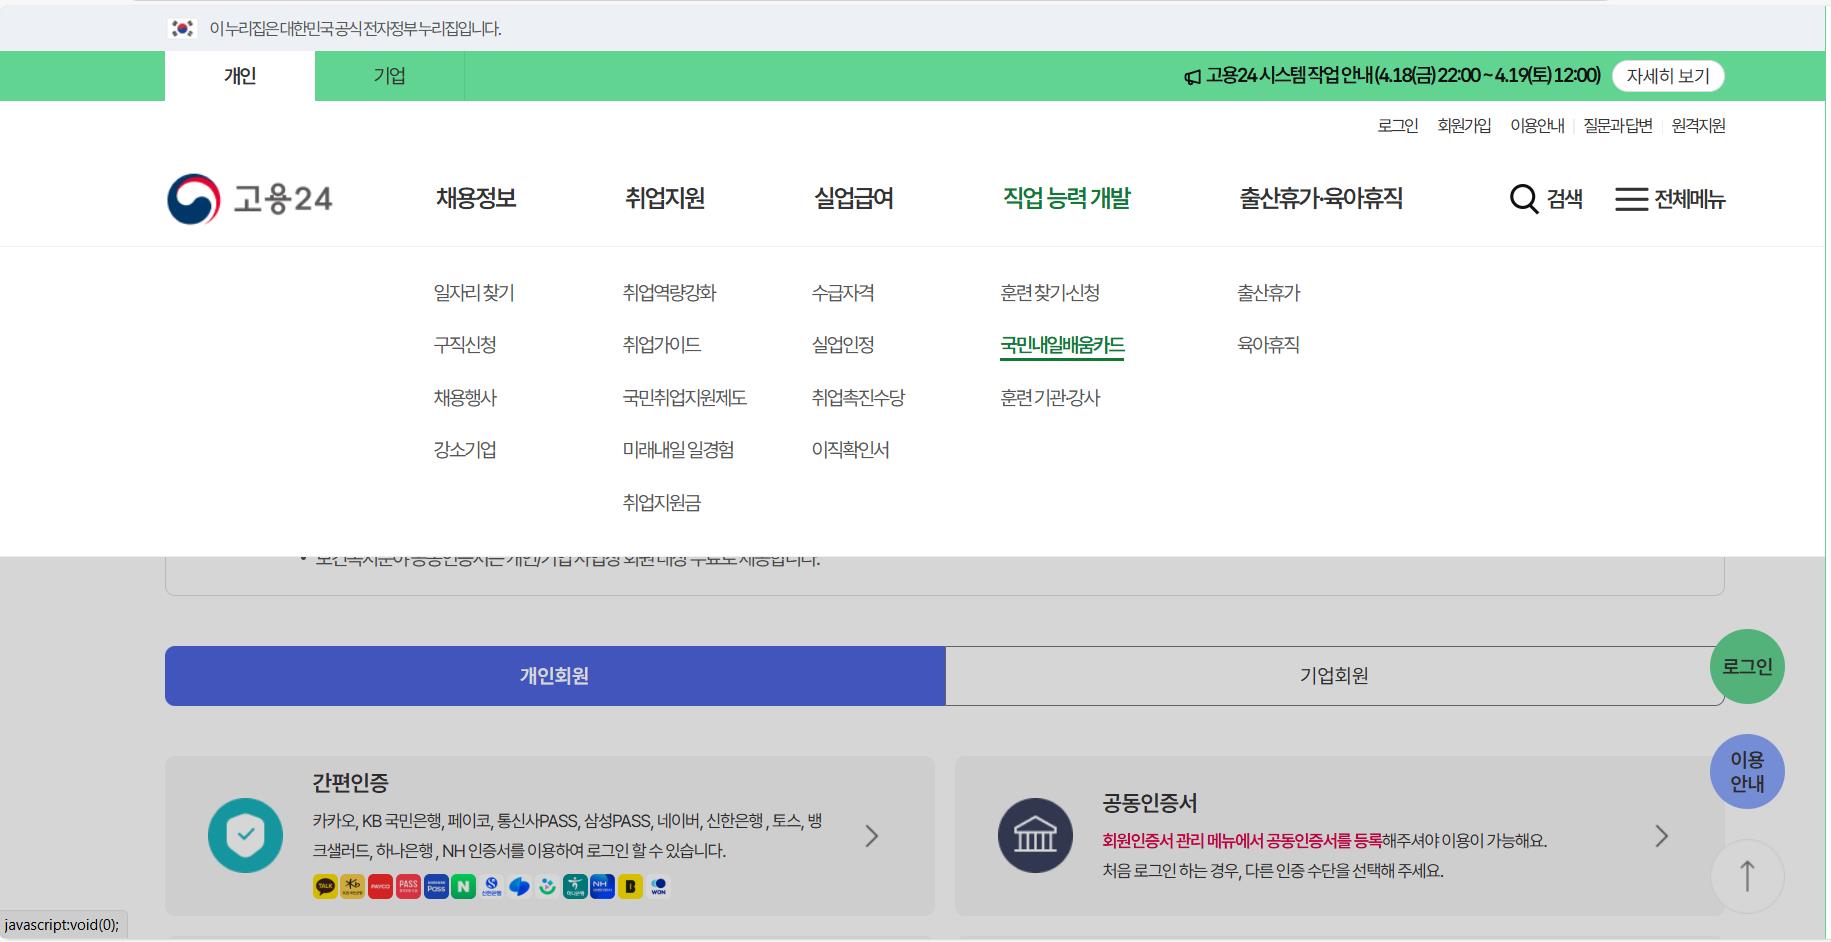
Task: Click the round blue 이용안내 floating button
Action: [x=1747, y=772]
